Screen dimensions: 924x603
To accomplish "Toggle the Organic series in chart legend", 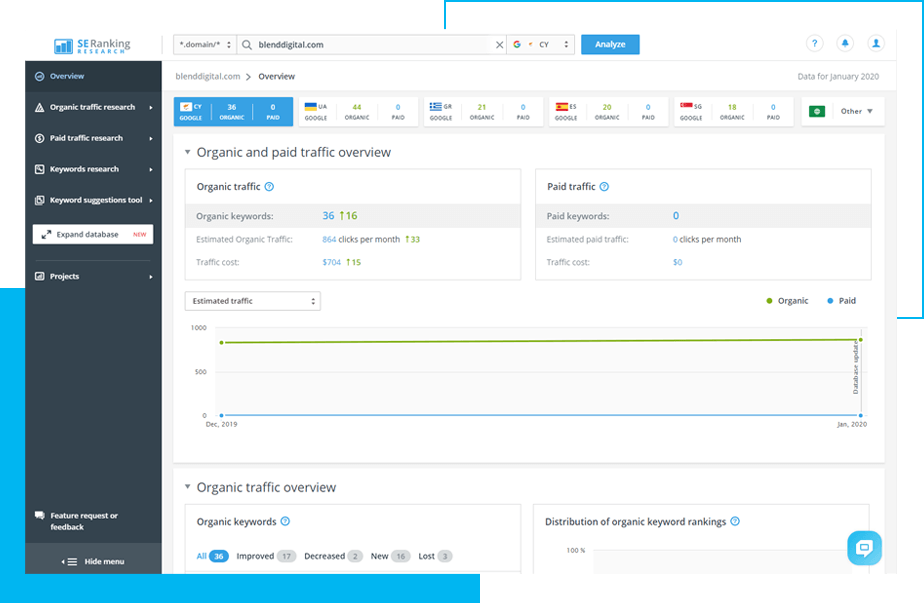I will coord(787,301).
